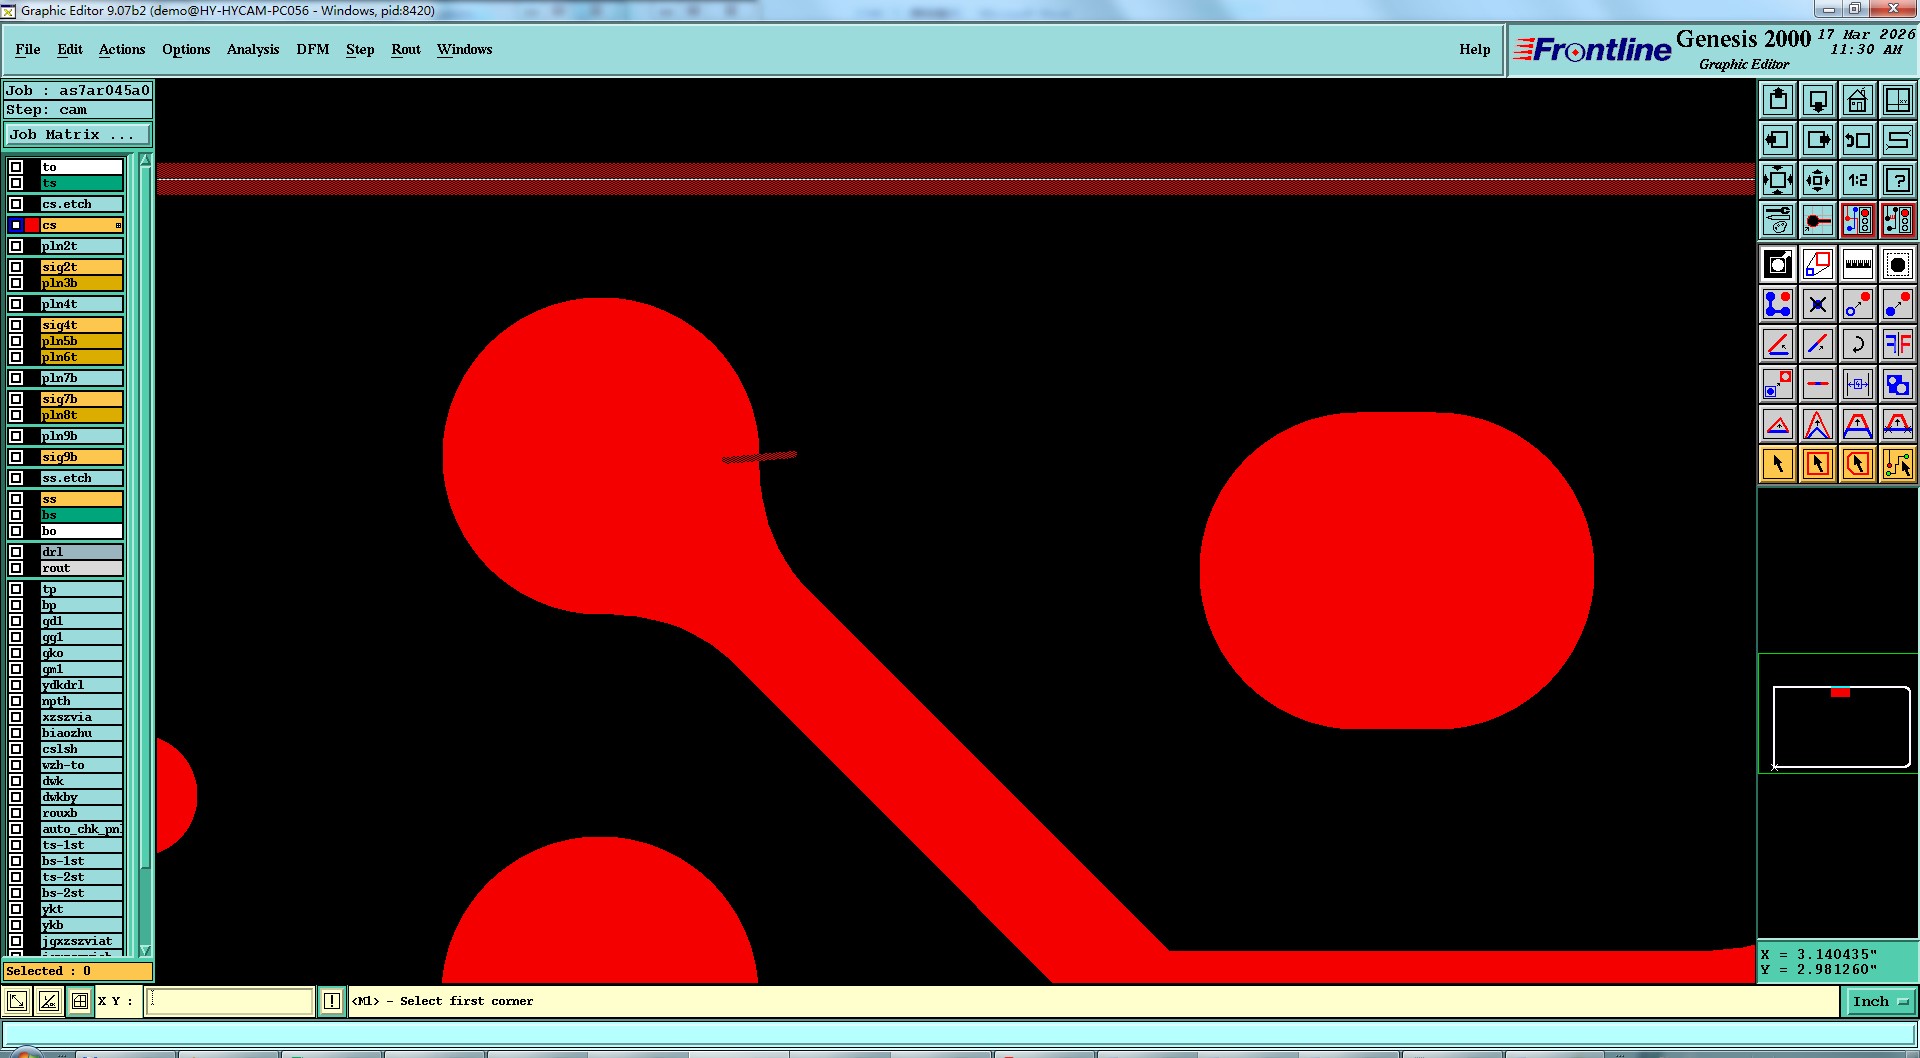1920x1058 pixels.
Task: Click the blue X delete-point icon
Action: point(1818,304)
